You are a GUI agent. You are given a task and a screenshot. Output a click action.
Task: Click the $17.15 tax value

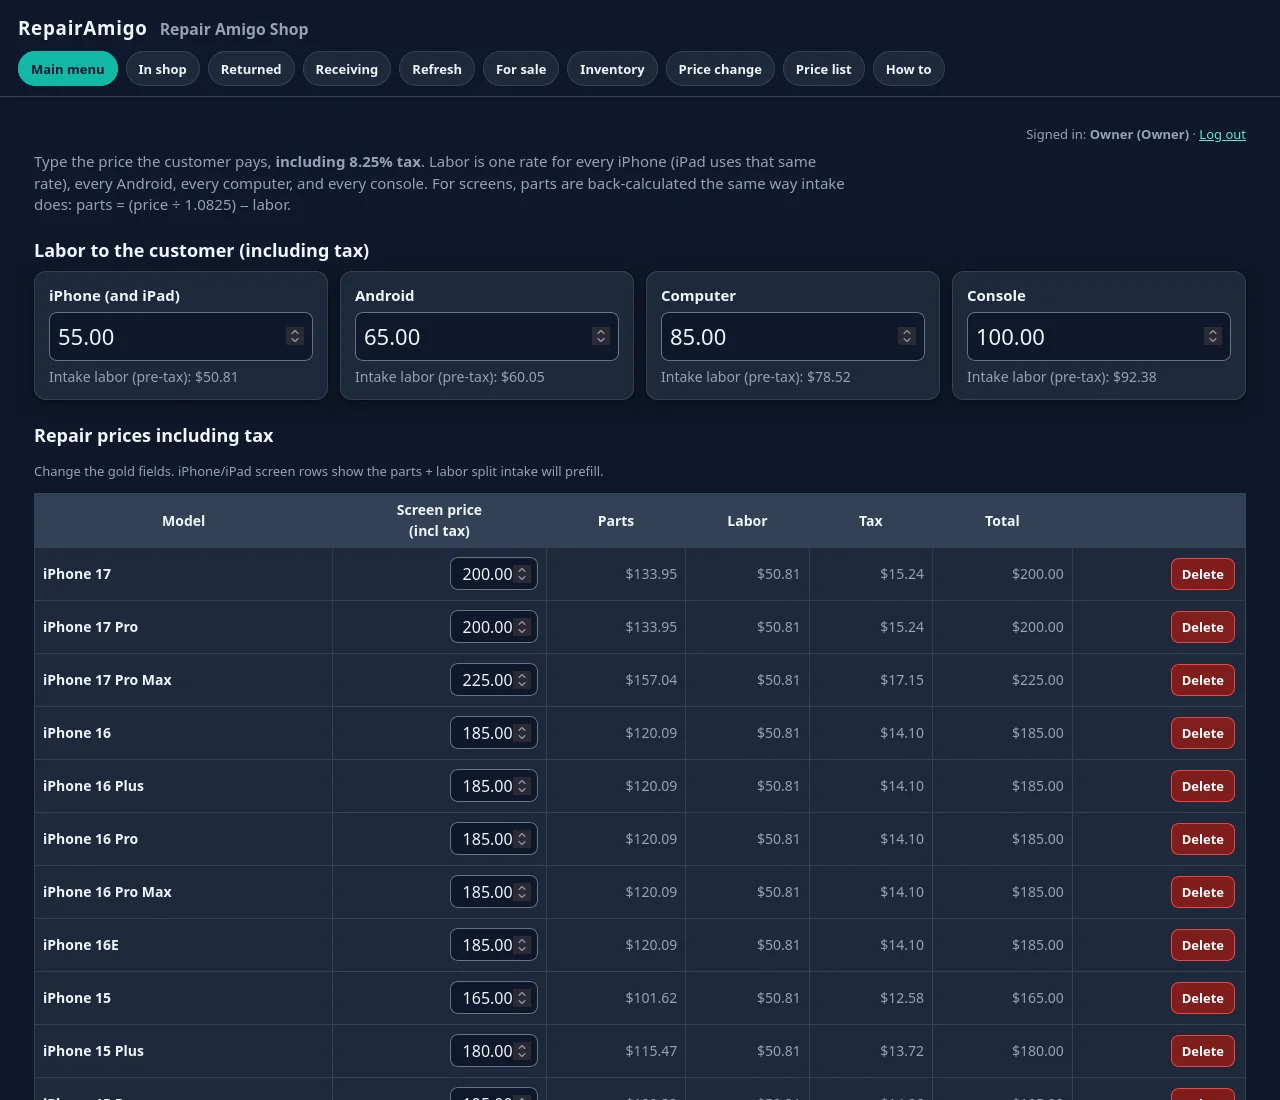902,680
